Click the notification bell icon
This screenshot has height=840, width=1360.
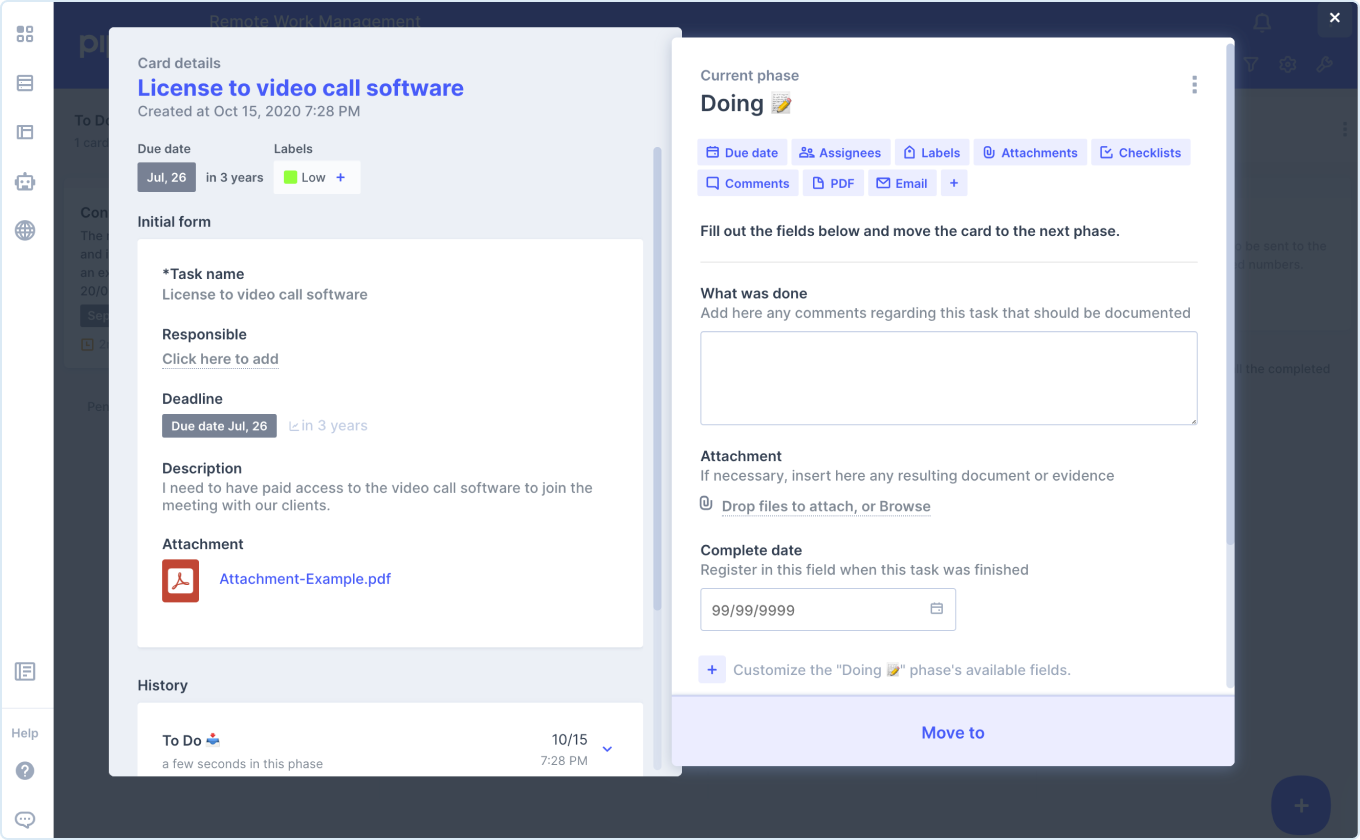[1261, 23]
